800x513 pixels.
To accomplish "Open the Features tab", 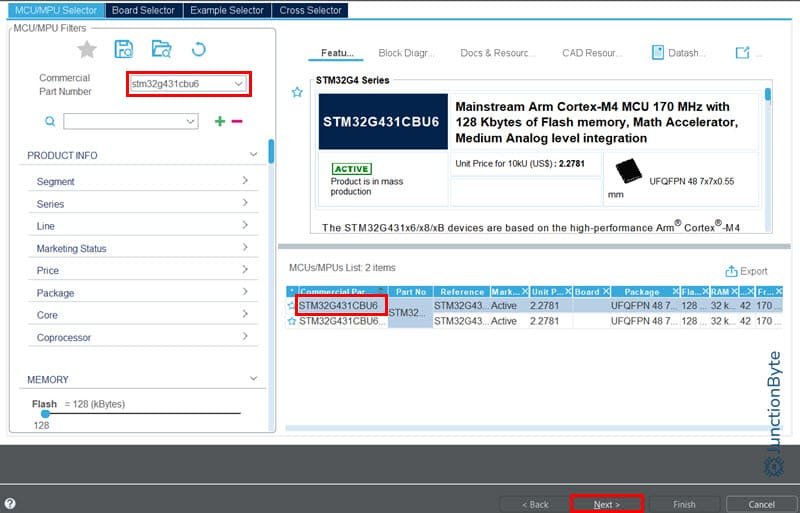I will point(336,53).
